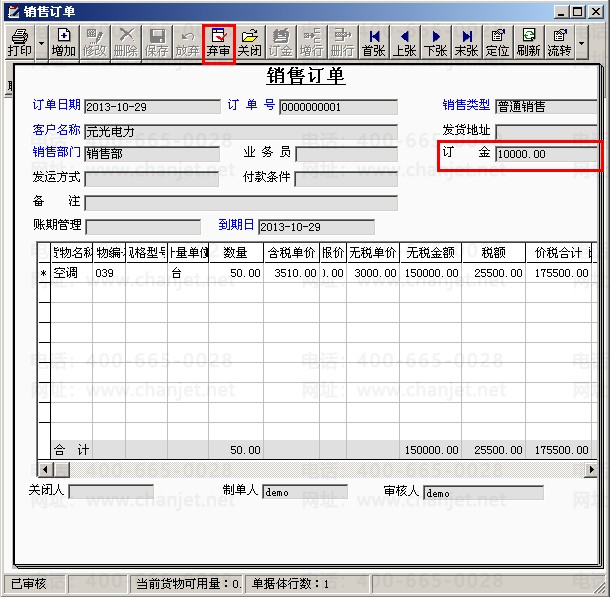Click the 数量 column header
Viewport: 610px width, 597px height.
[x=236, y=253]
